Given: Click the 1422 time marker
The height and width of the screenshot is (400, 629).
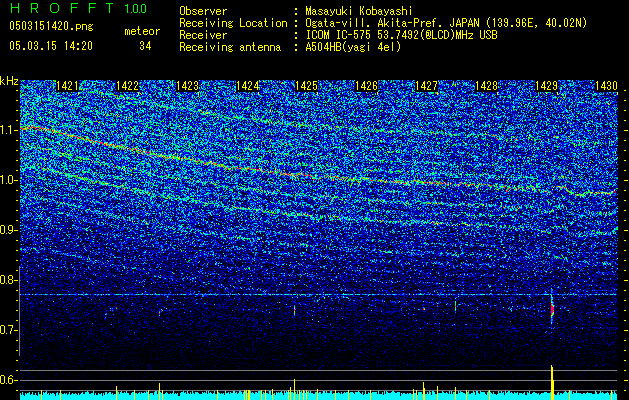Looking at the screenshot, I should point(127,86).
